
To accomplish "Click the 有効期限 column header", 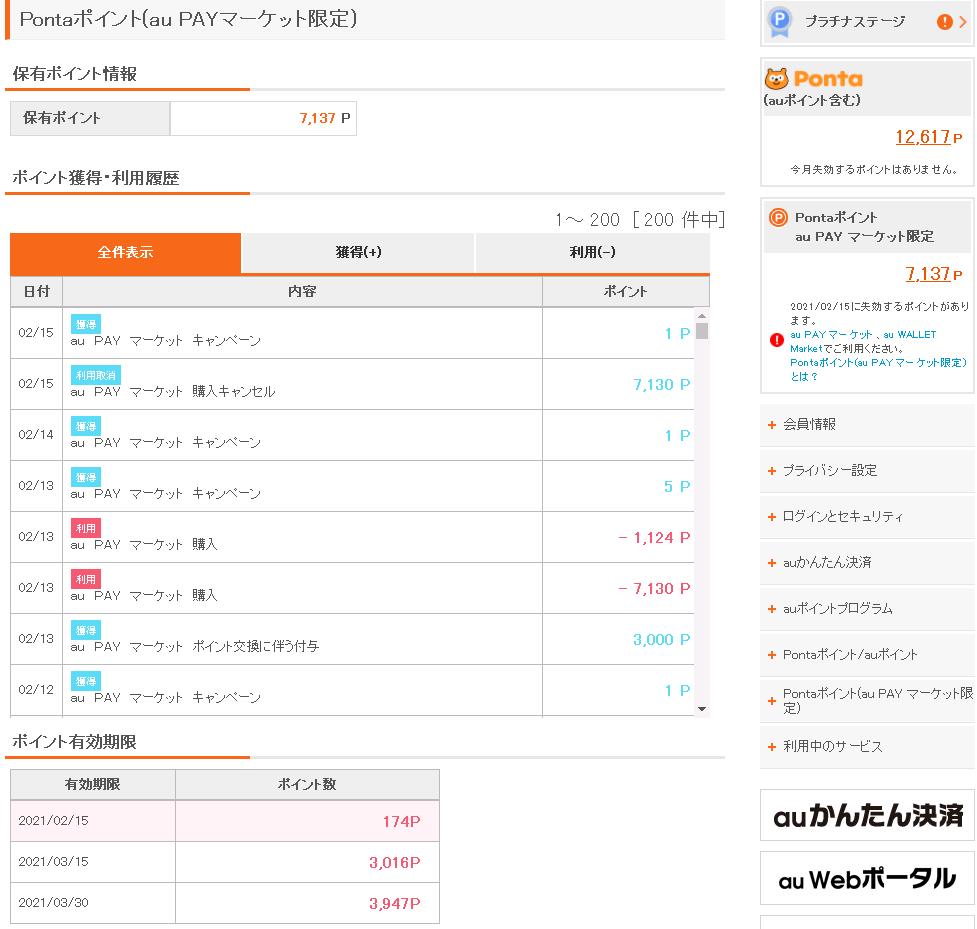I will click(x=93, y=784).
